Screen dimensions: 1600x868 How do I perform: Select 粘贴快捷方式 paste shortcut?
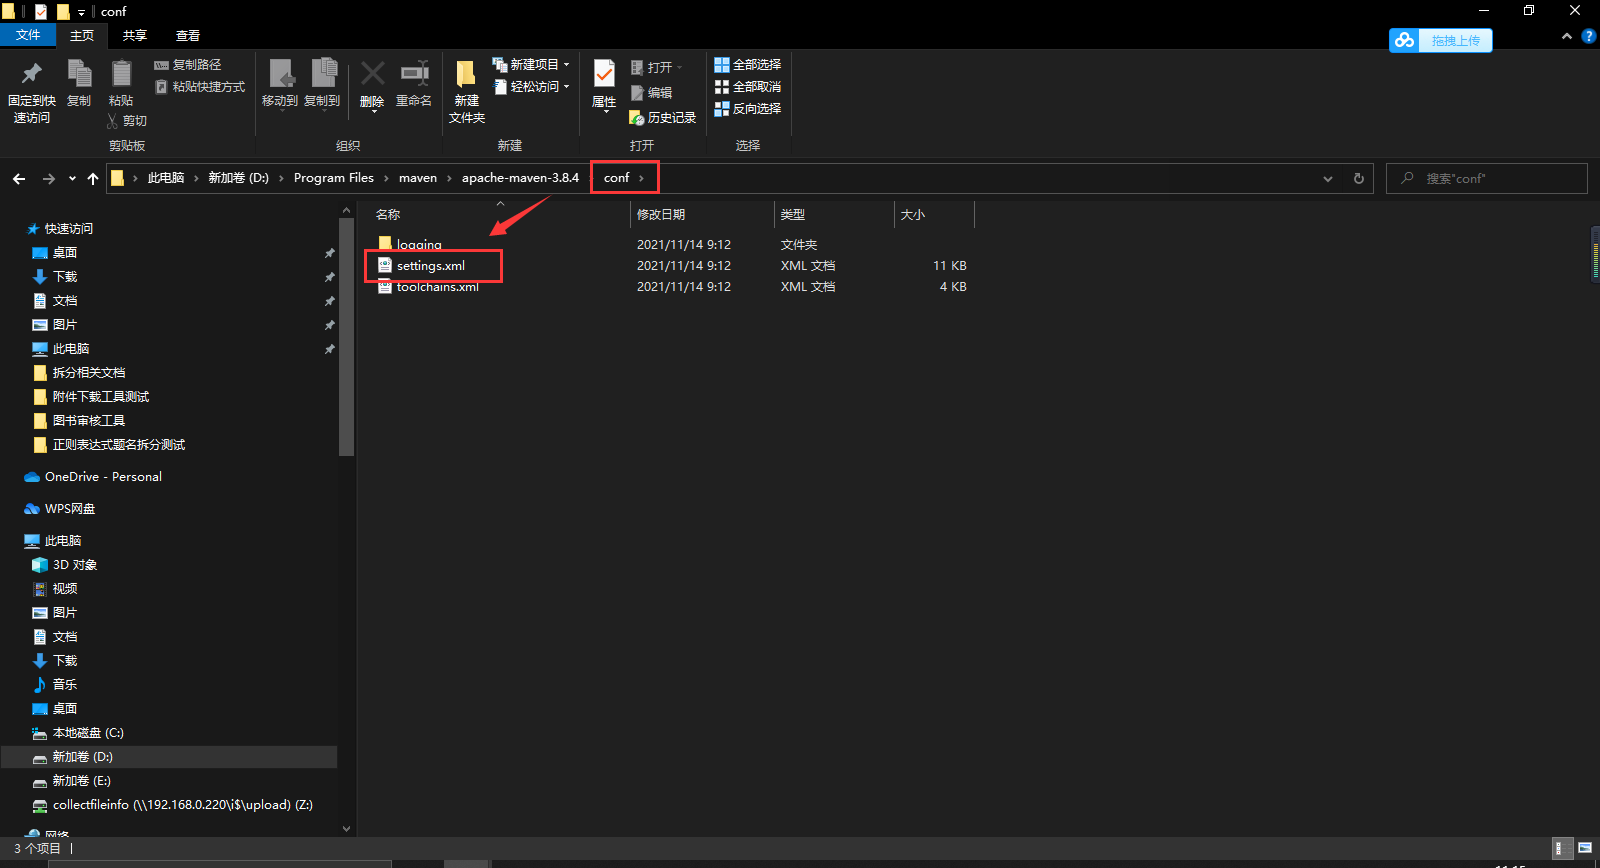point(200,87)
